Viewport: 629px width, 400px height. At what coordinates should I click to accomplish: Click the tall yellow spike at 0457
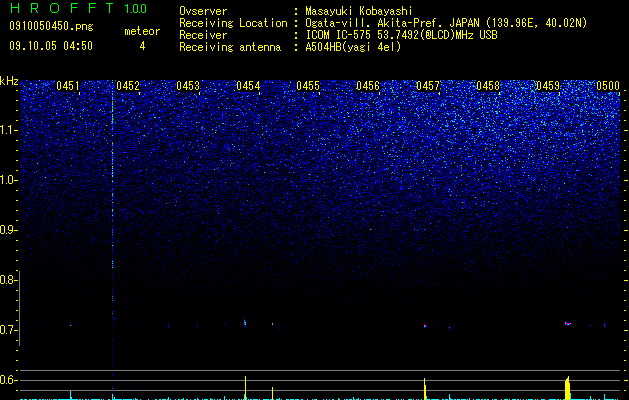pyautogui.click(x=424, y=389)
